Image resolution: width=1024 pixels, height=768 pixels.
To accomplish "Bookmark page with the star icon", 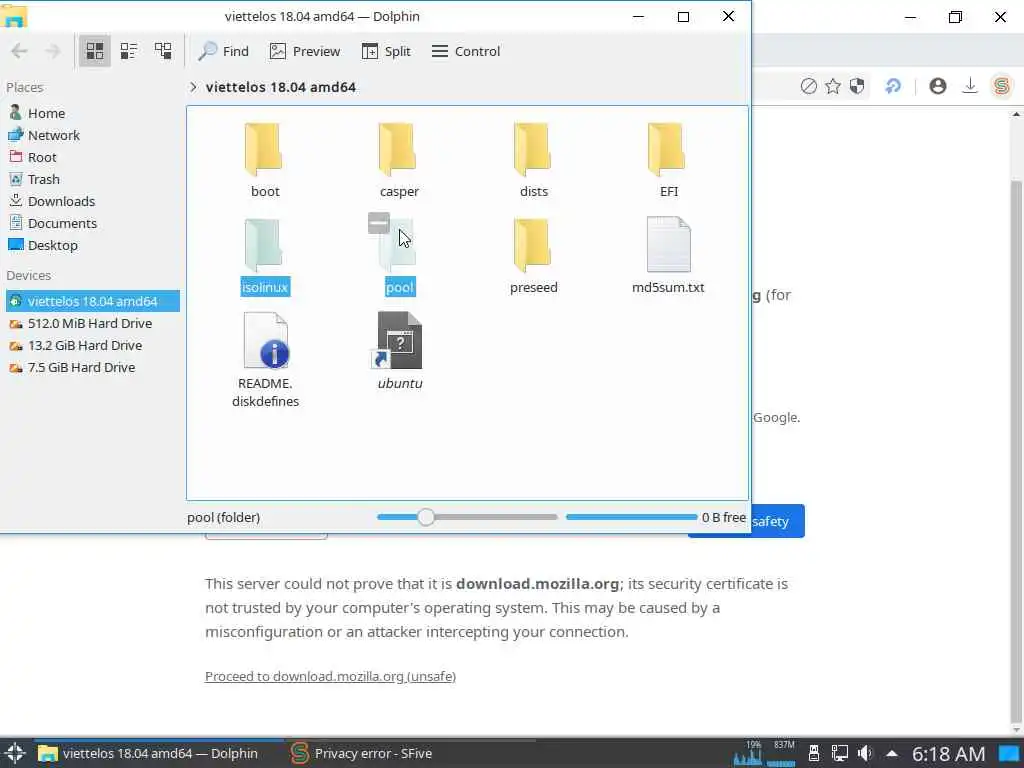I will [x=833, y=86].
